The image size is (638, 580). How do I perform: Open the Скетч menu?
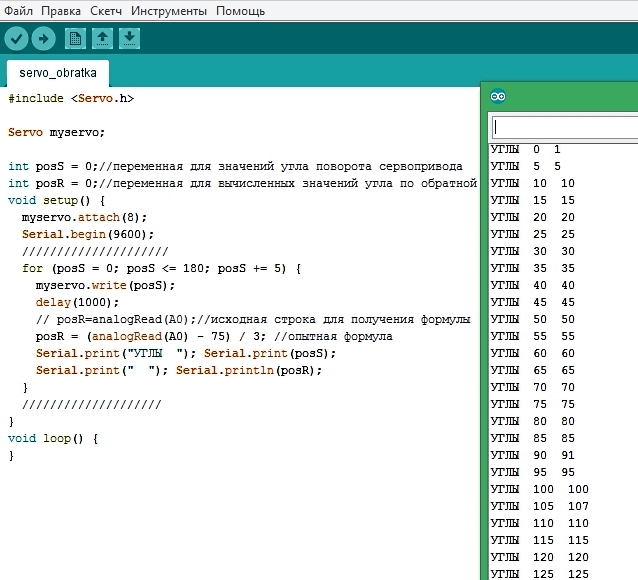coord(107,11)
